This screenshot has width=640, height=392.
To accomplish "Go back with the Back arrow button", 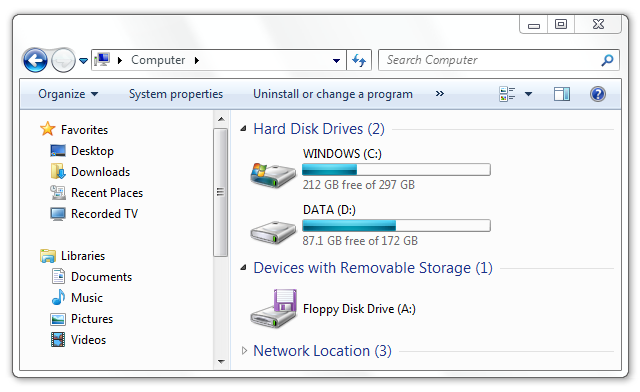I will [x=35, y=60].
